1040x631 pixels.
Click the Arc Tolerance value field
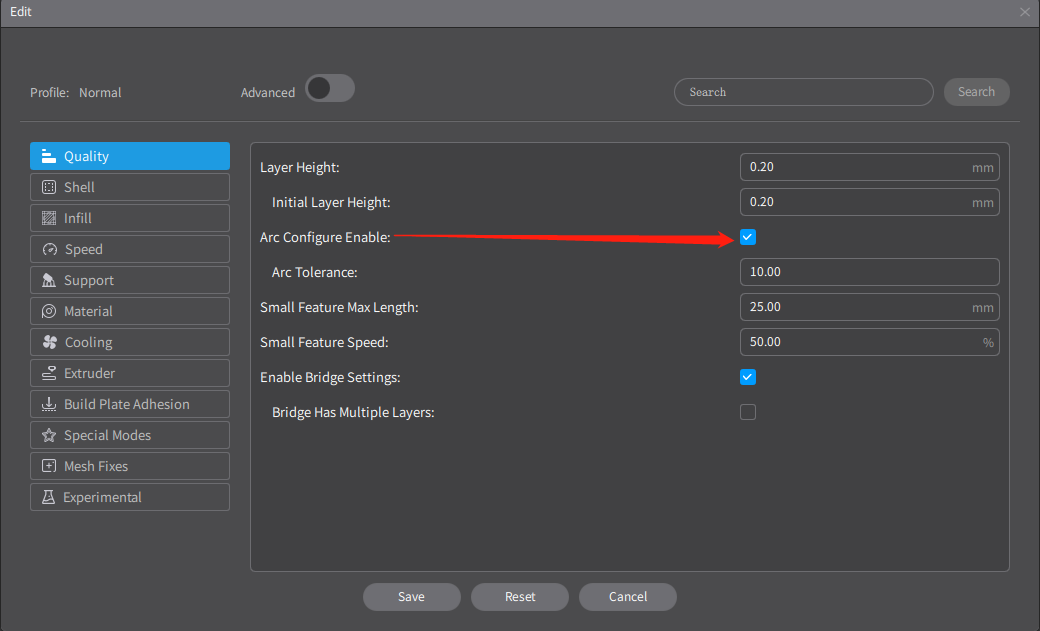click(x=870, y=272)
